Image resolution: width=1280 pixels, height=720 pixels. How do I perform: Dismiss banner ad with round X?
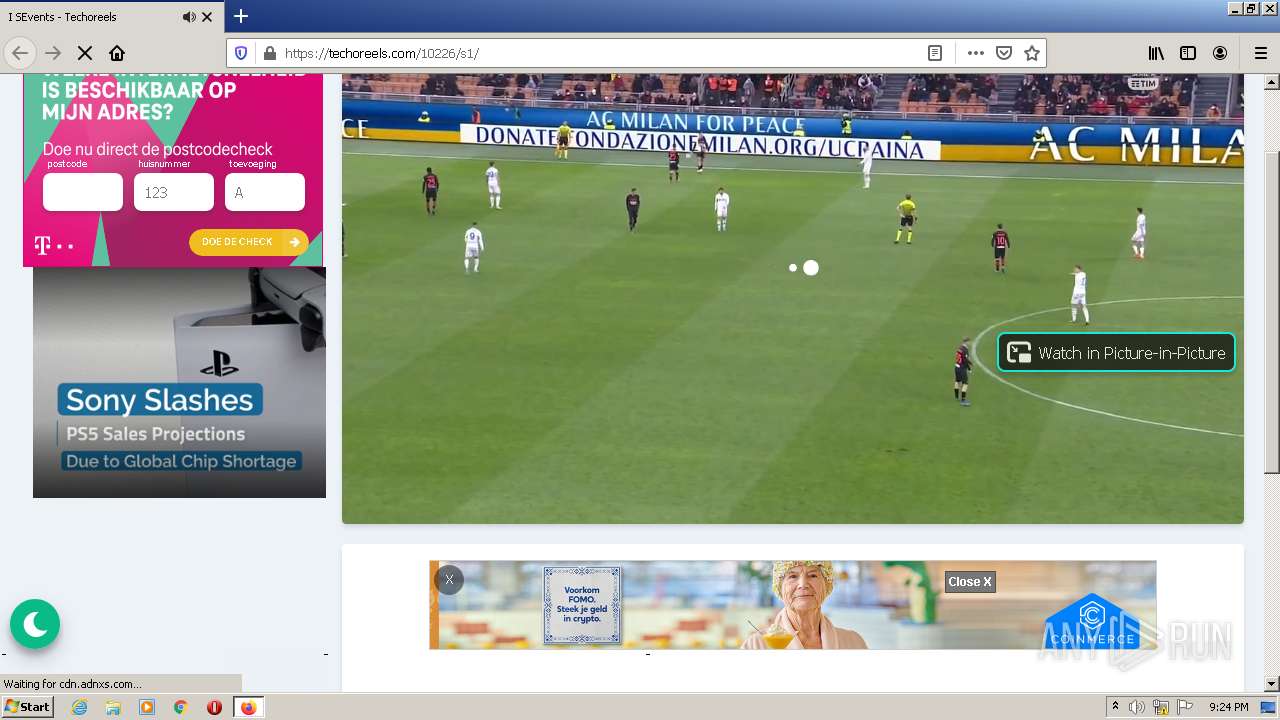(x=449, y=580)
